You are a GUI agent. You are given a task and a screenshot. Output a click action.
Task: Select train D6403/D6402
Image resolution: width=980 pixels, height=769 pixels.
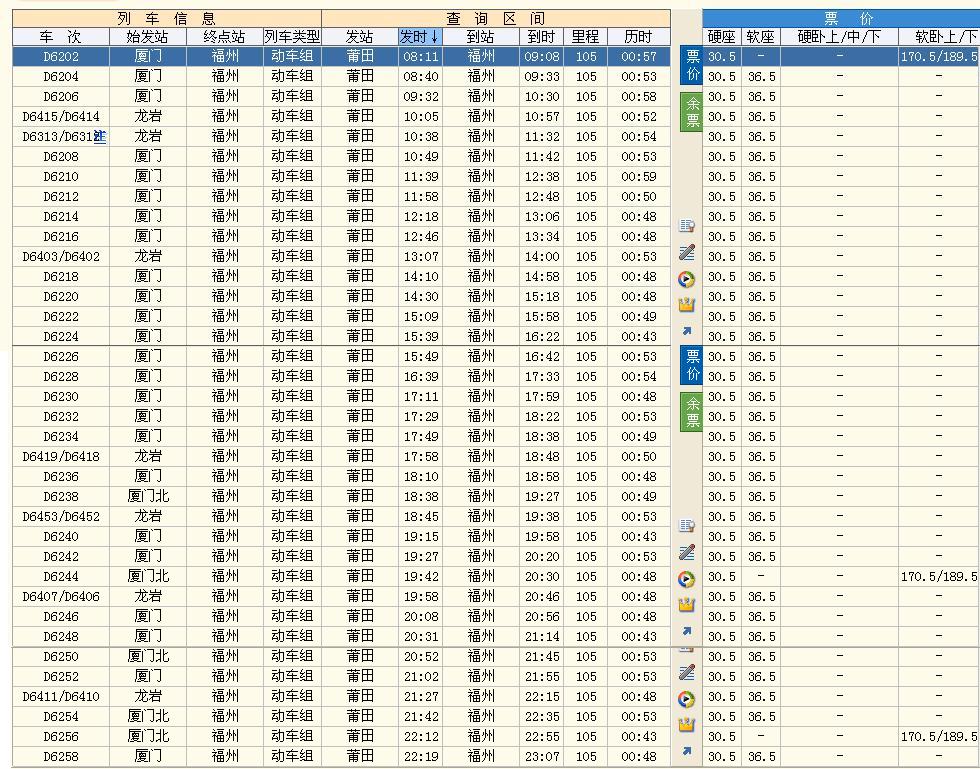tap(61, 257)
